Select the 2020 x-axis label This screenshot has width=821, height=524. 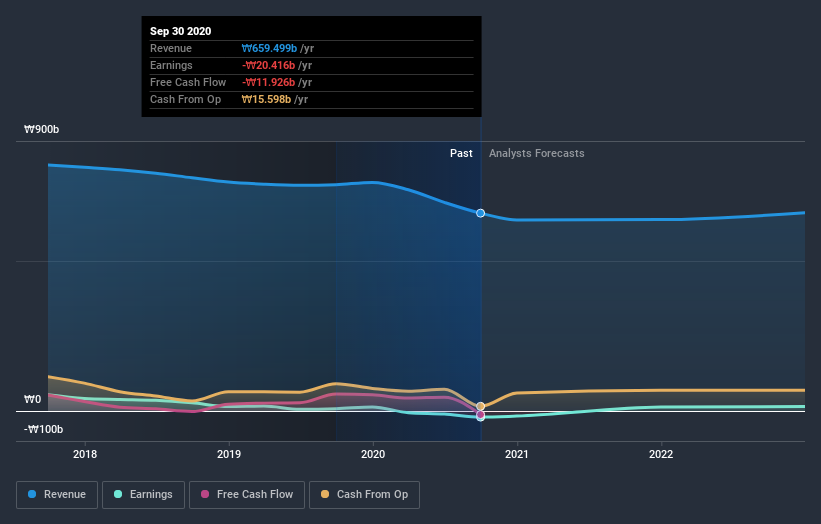(373, 454)
